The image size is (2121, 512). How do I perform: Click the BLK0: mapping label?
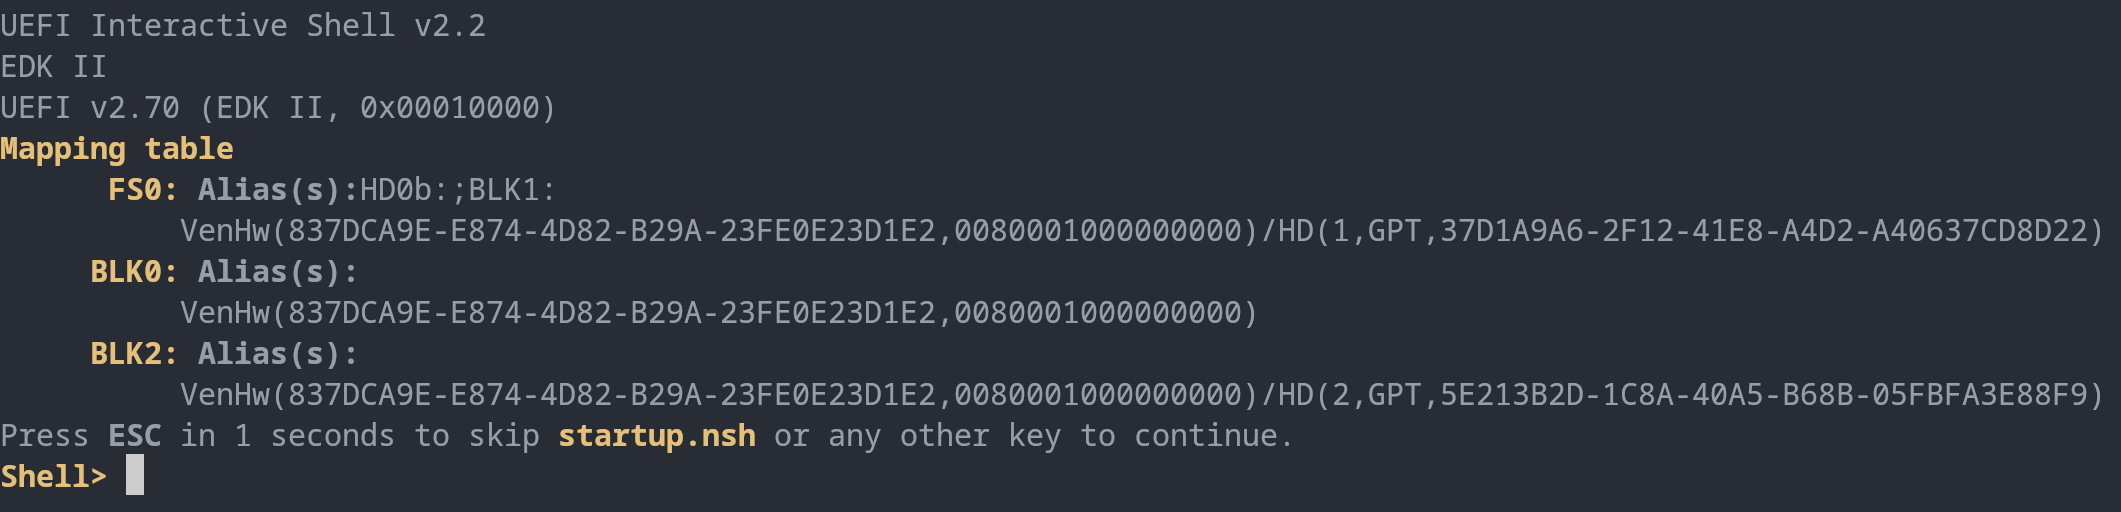pos(133,272)
